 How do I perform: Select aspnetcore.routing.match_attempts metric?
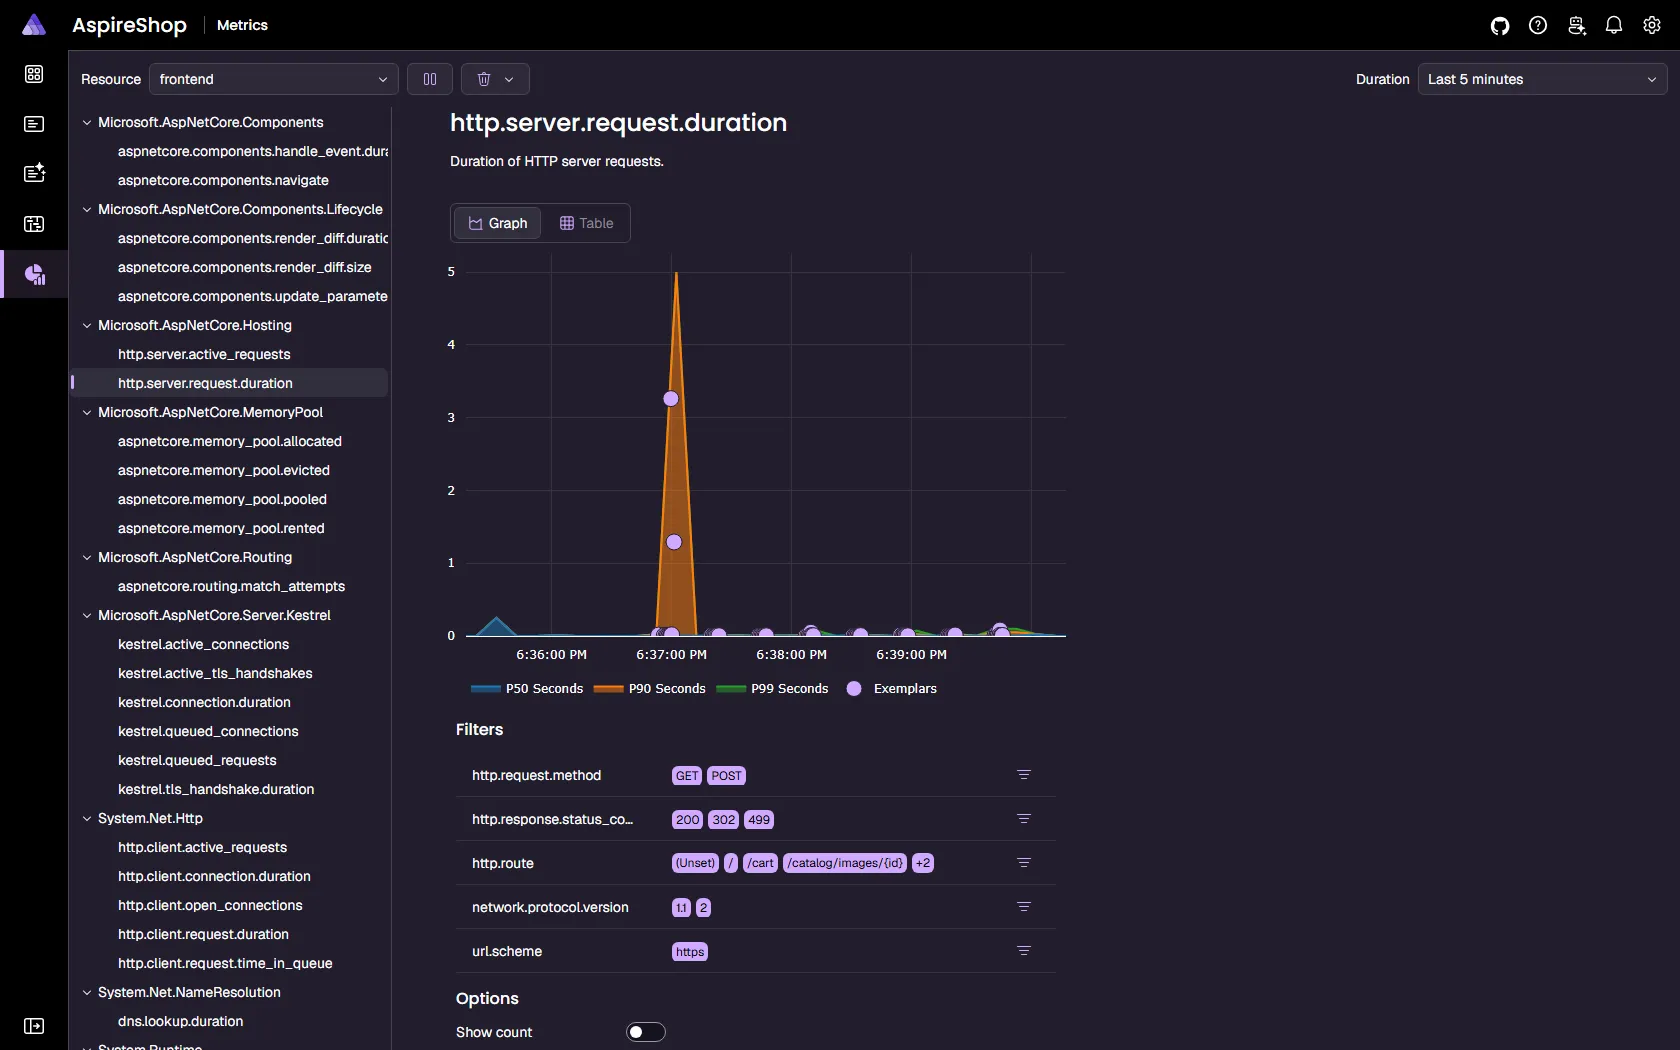coord(229,586)
